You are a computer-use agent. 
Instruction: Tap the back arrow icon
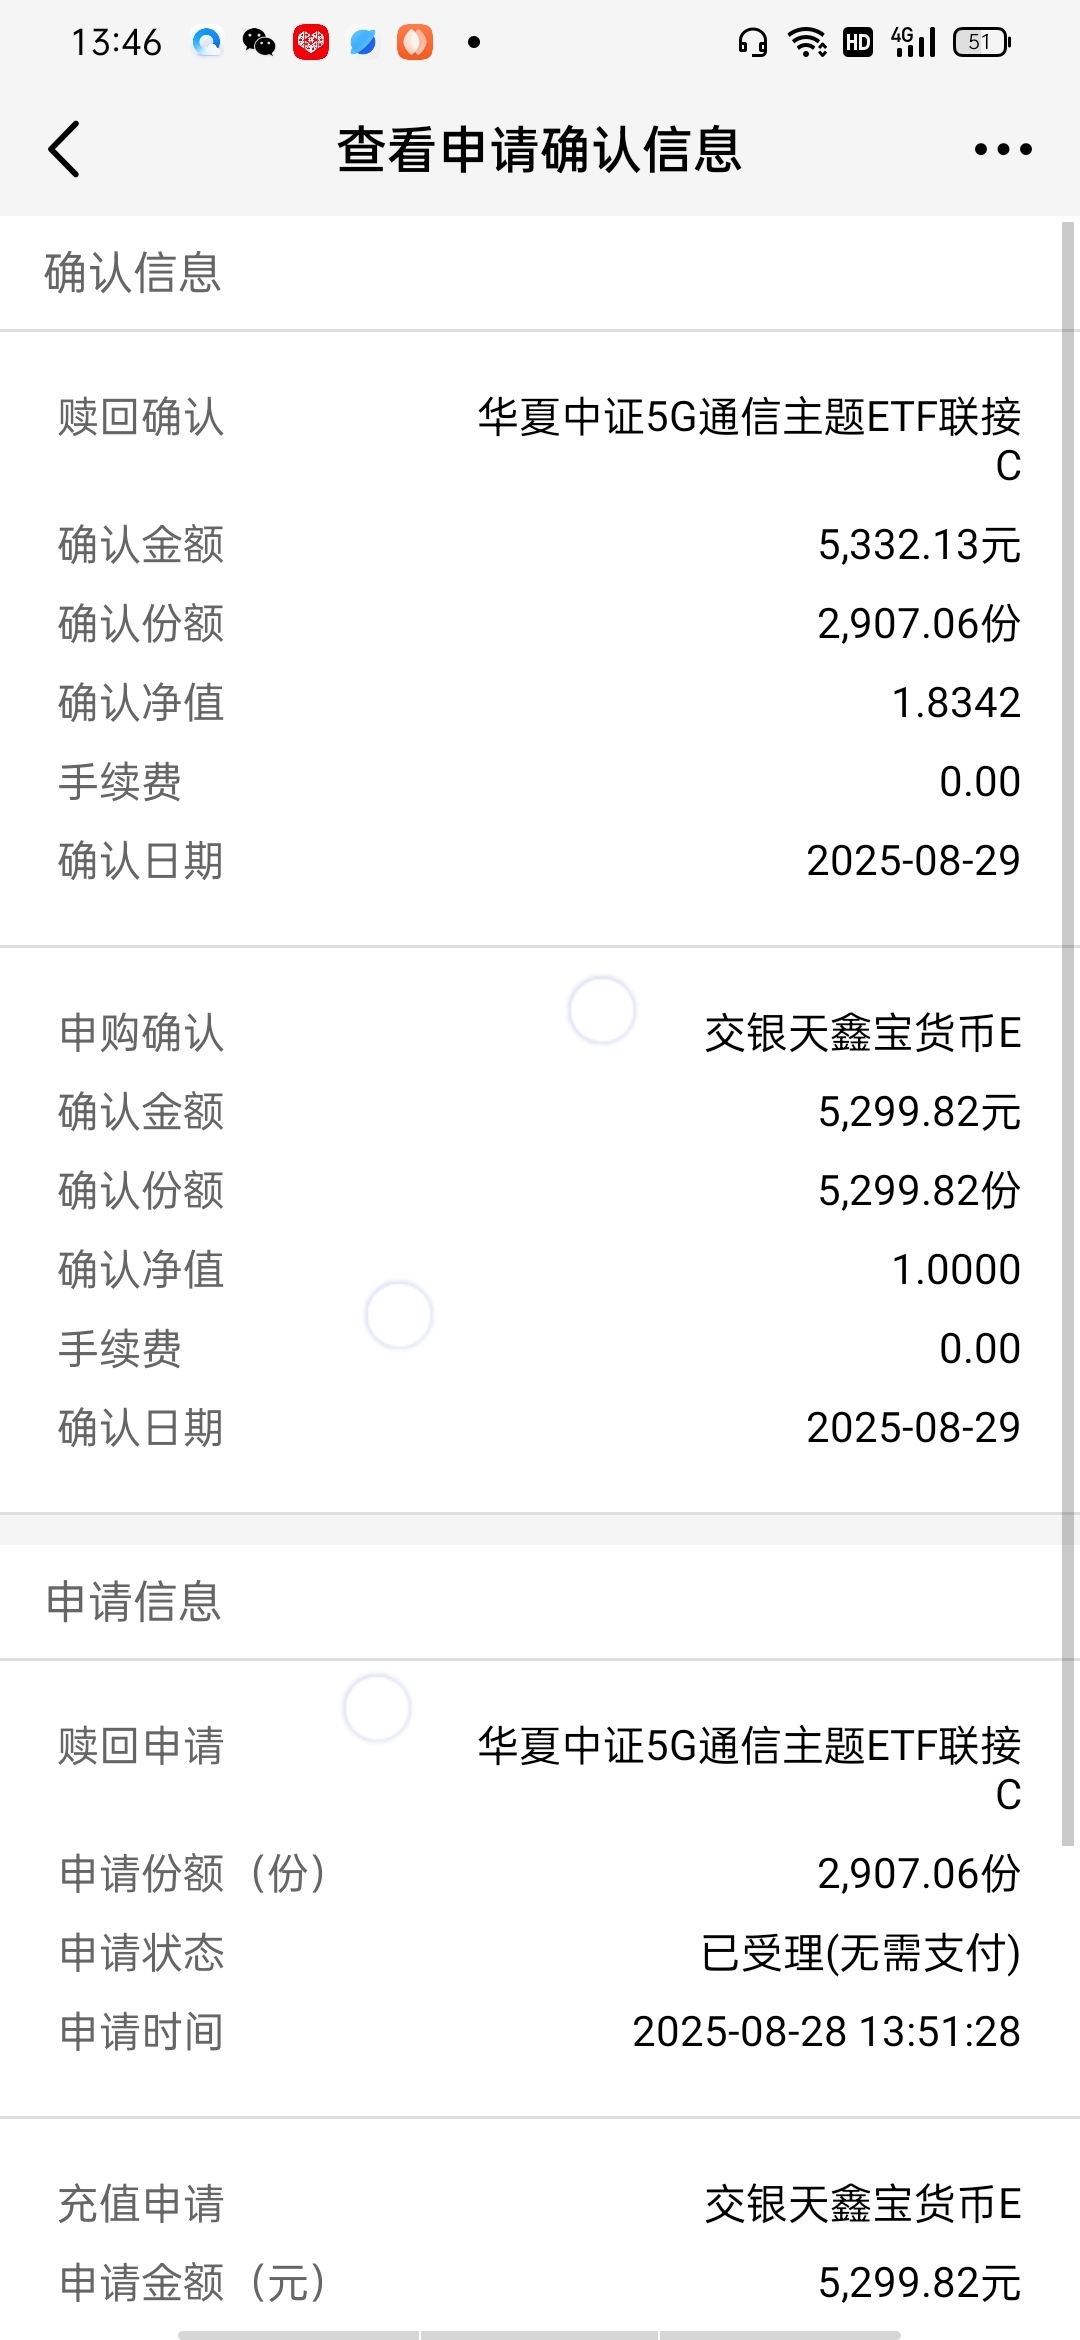64,150
